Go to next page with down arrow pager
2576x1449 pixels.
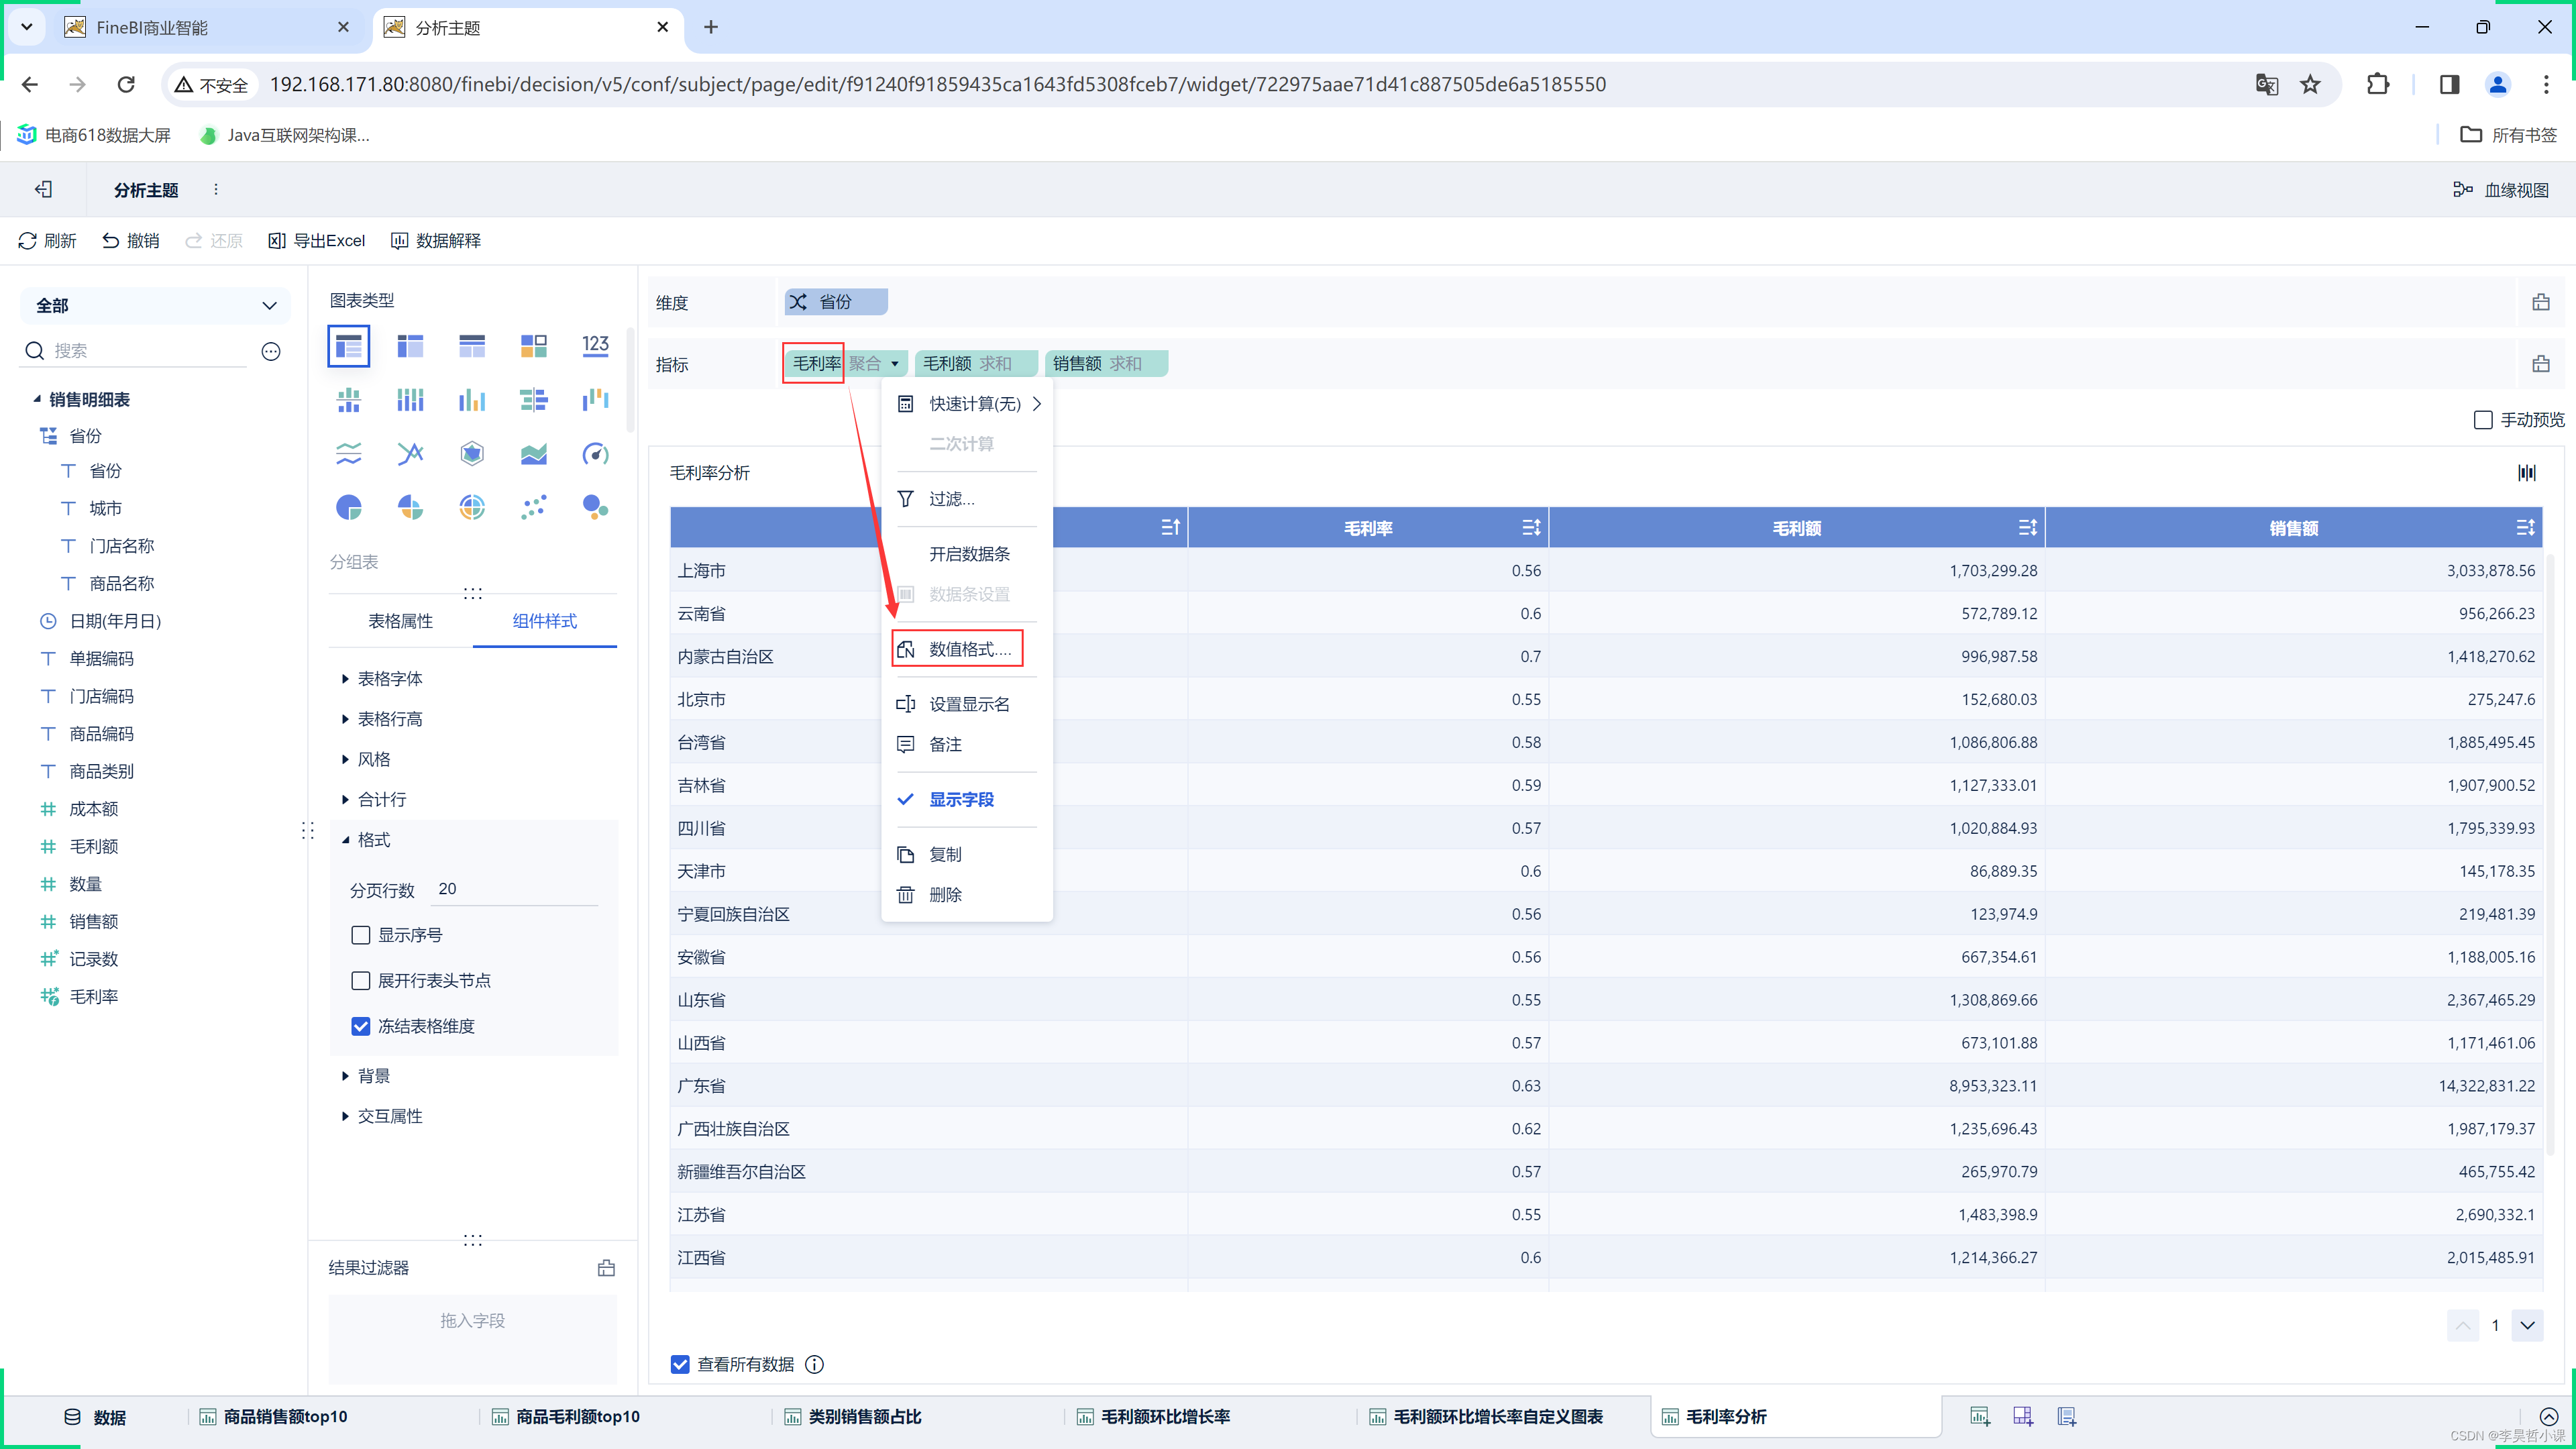(x=2527, y=1325)
